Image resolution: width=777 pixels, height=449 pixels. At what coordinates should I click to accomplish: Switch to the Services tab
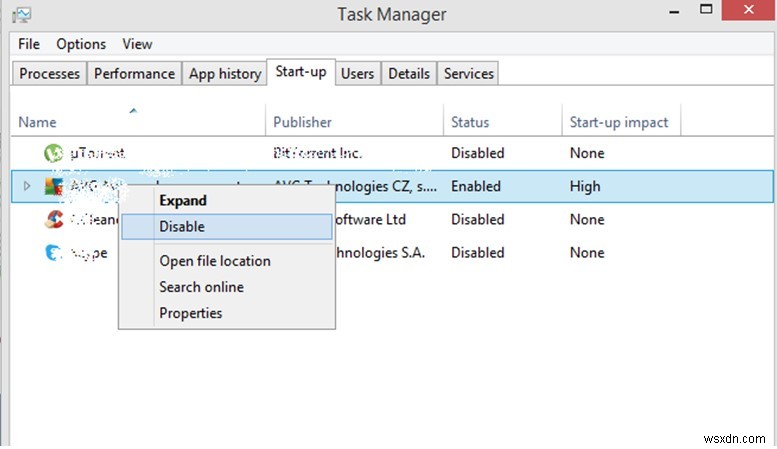click(x=468, y=74)
